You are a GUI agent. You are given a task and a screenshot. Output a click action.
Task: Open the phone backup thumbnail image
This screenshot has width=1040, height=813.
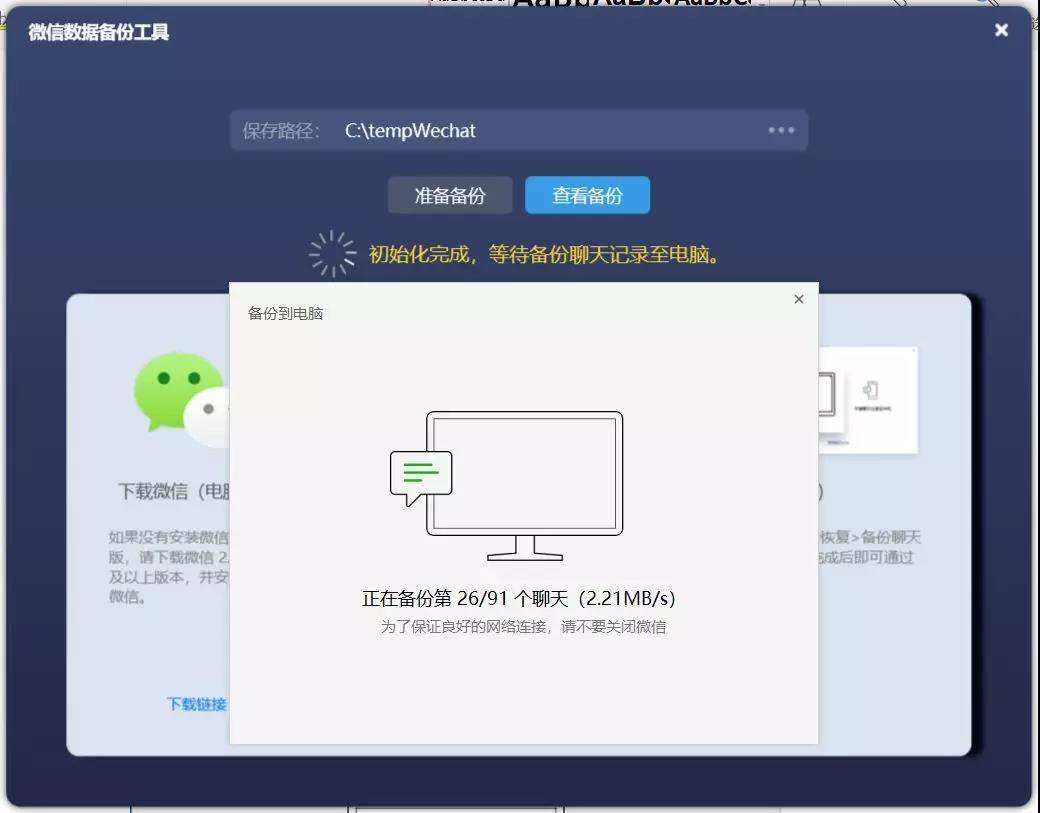pyautogui.click(x=868, y=400)
